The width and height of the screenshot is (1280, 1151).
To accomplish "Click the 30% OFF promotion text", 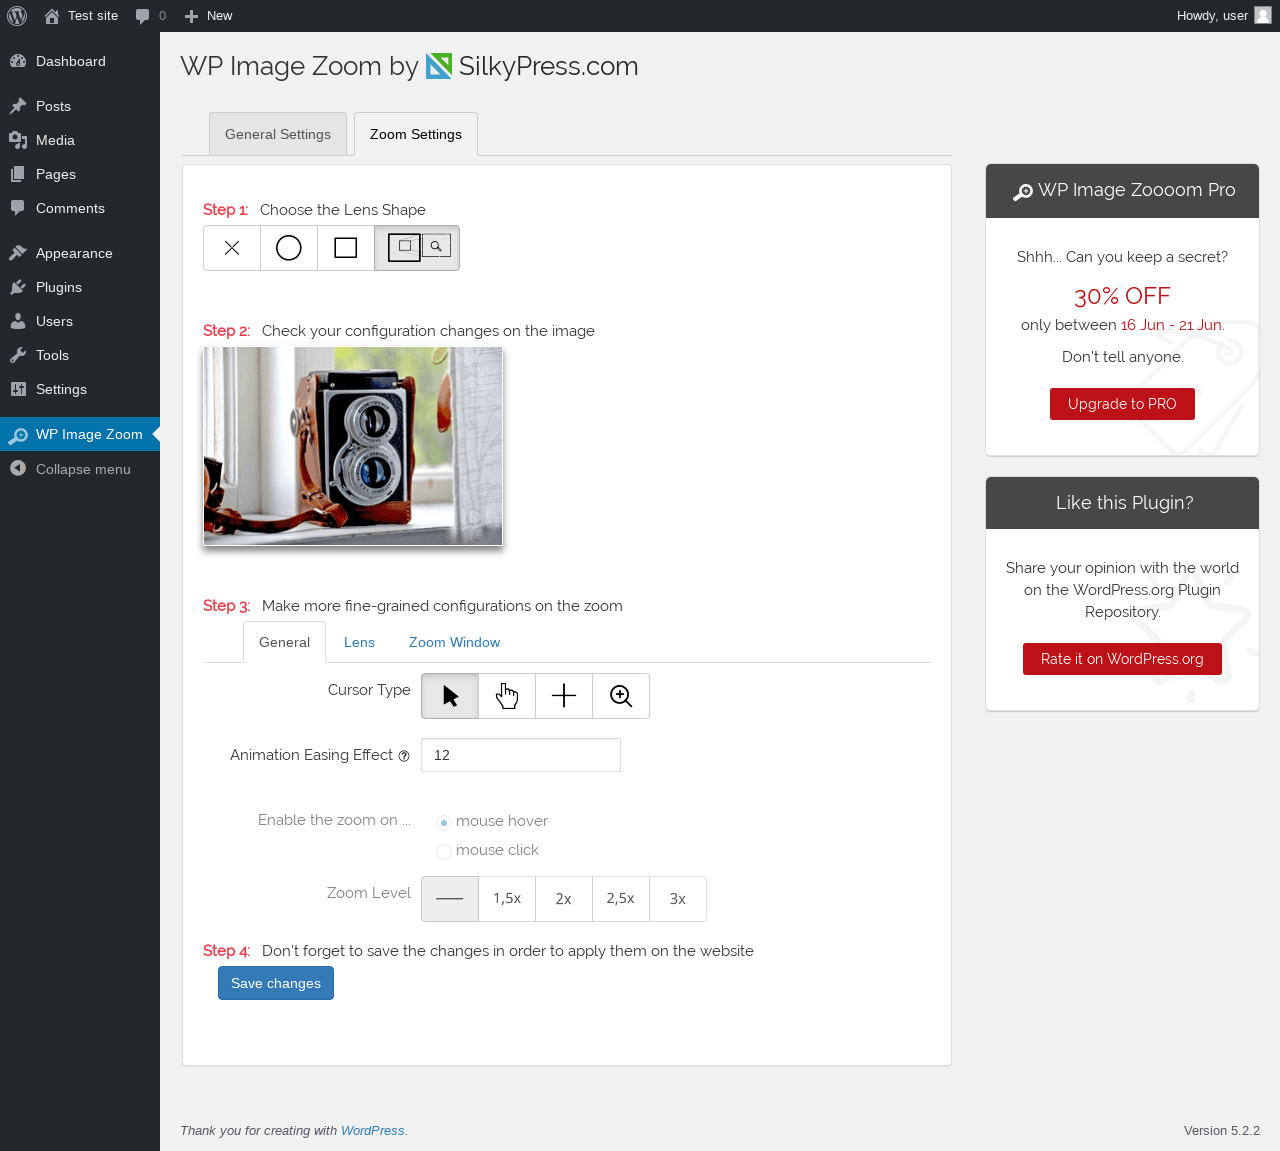I will 1122,296.
